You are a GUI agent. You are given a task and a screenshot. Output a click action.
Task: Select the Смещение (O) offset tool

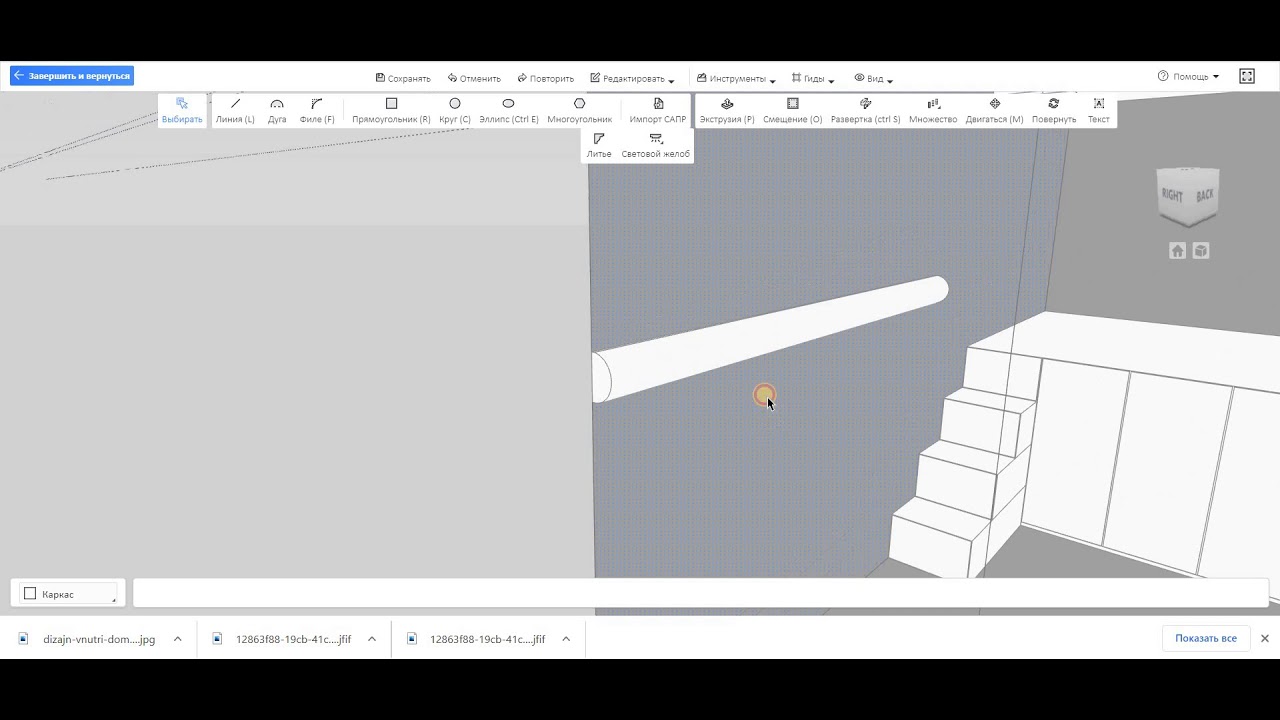coord(793,110)
